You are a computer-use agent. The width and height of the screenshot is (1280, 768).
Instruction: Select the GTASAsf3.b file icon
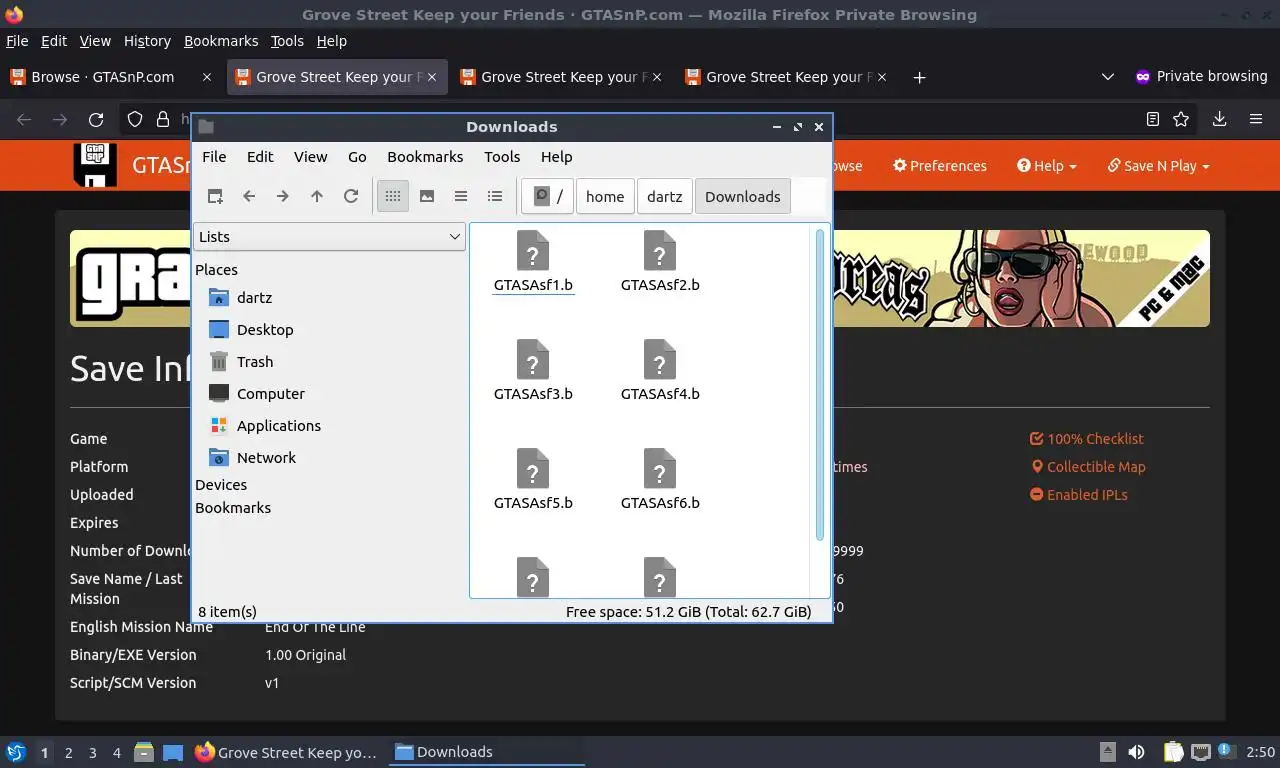pyautogui.click(x=533, y=360)
